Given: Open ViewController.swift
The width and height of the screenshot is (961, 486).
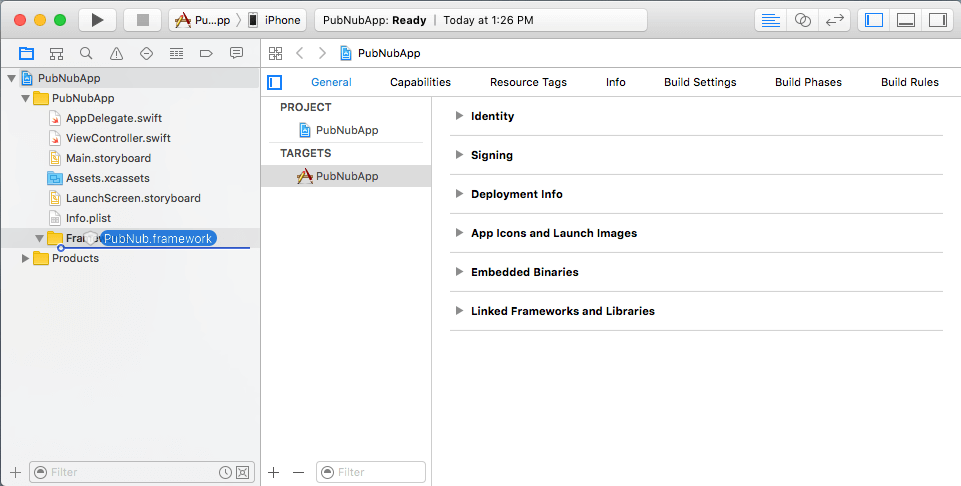Looking at the screenshot, I should coord(118,139).
